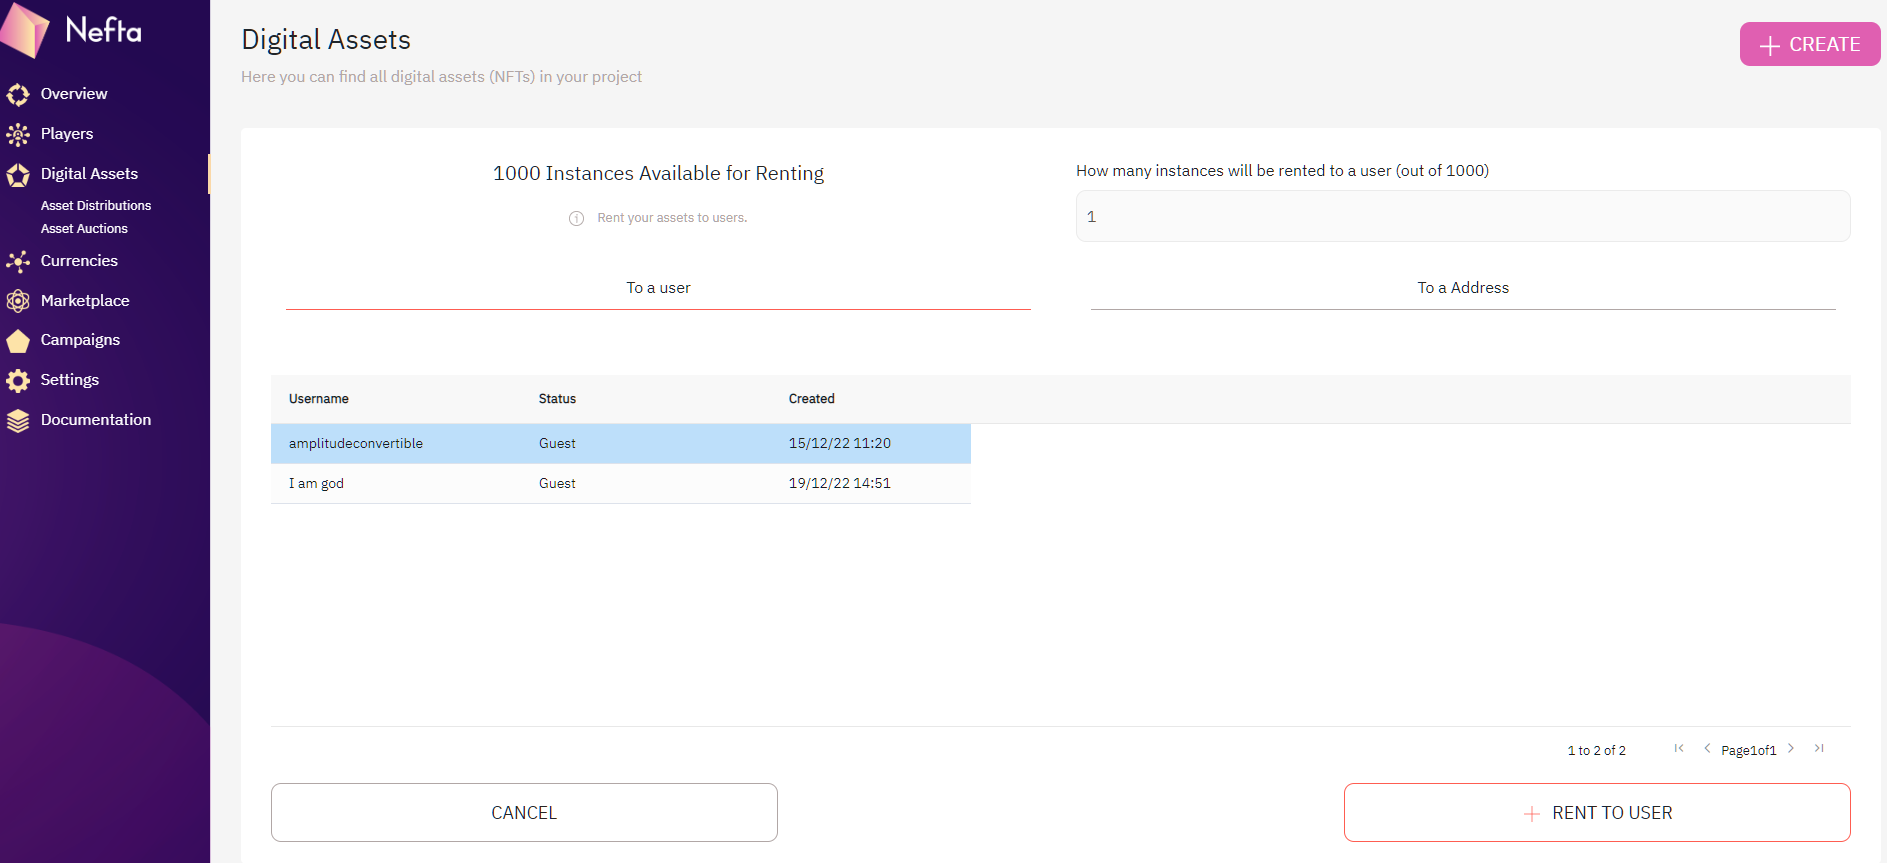
Task: Go to next page arrow
Action: click(x=1791, y=748)
